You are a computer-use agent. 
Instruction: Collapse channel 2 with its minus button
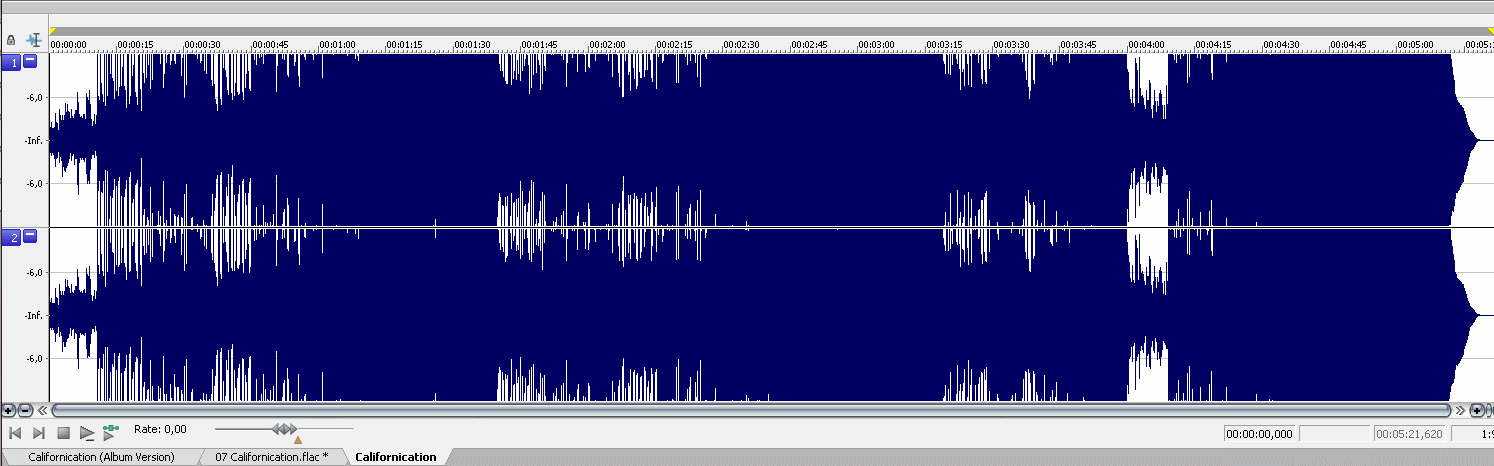pyautogui.click(x=30, y=236)
